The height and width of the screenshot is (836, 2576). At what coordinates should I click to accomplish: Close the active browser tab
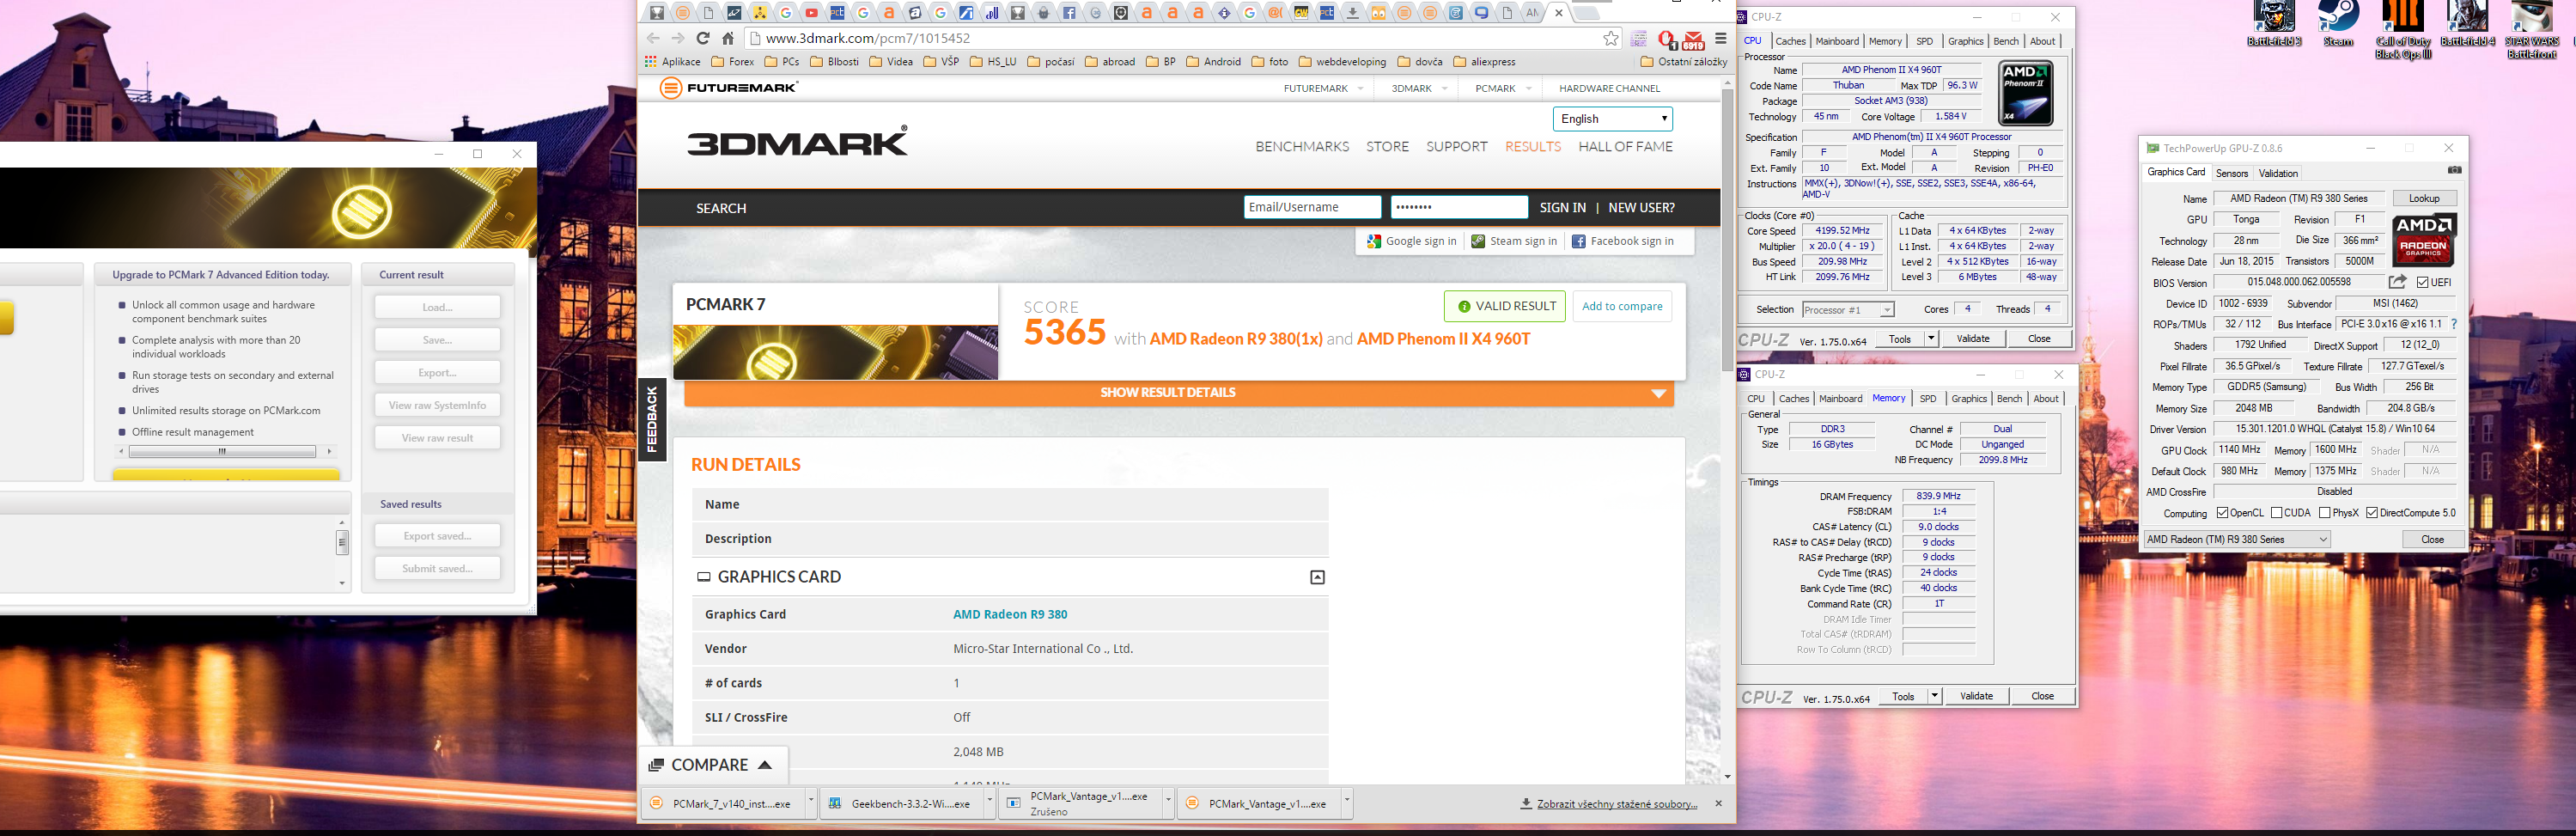pyautogui.click(x=1558, y=13)
